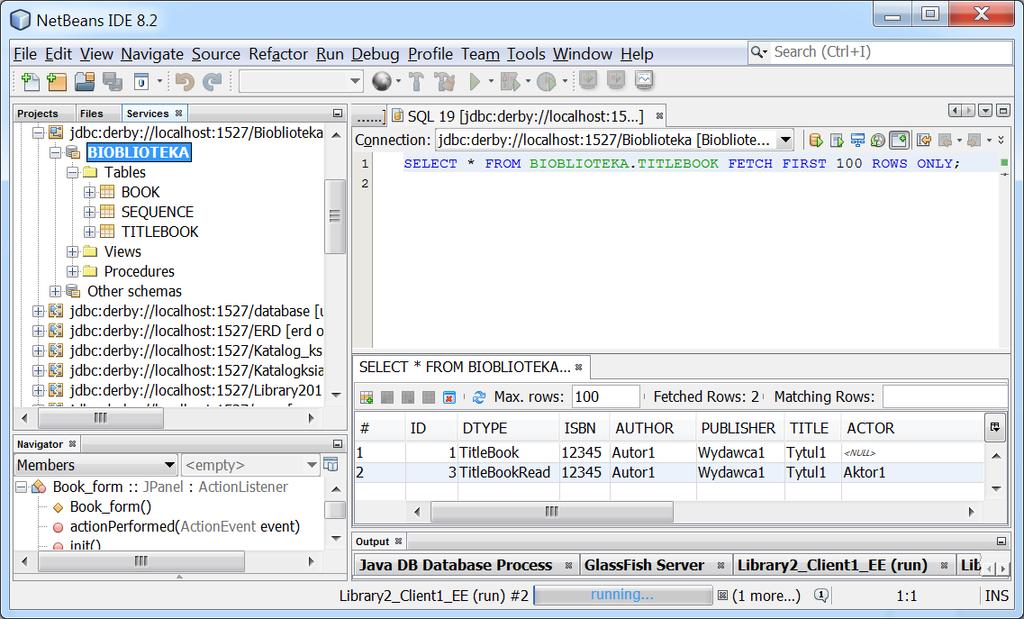Expand the TITLEBOOK table node

point(89,232)
